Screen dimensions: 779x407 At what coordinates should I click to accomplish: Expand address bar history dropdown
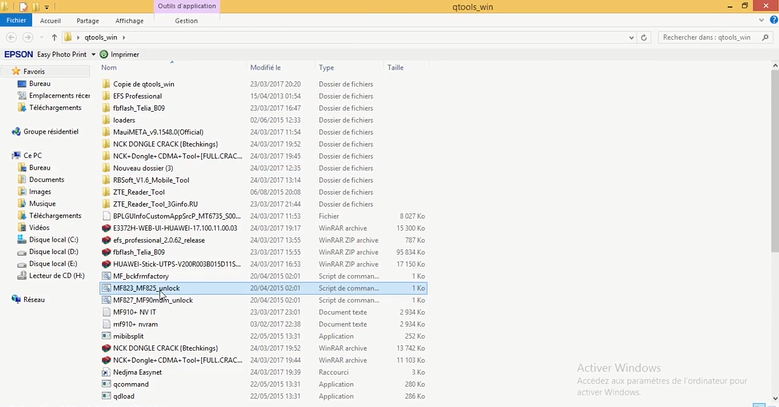coord(631,37)
